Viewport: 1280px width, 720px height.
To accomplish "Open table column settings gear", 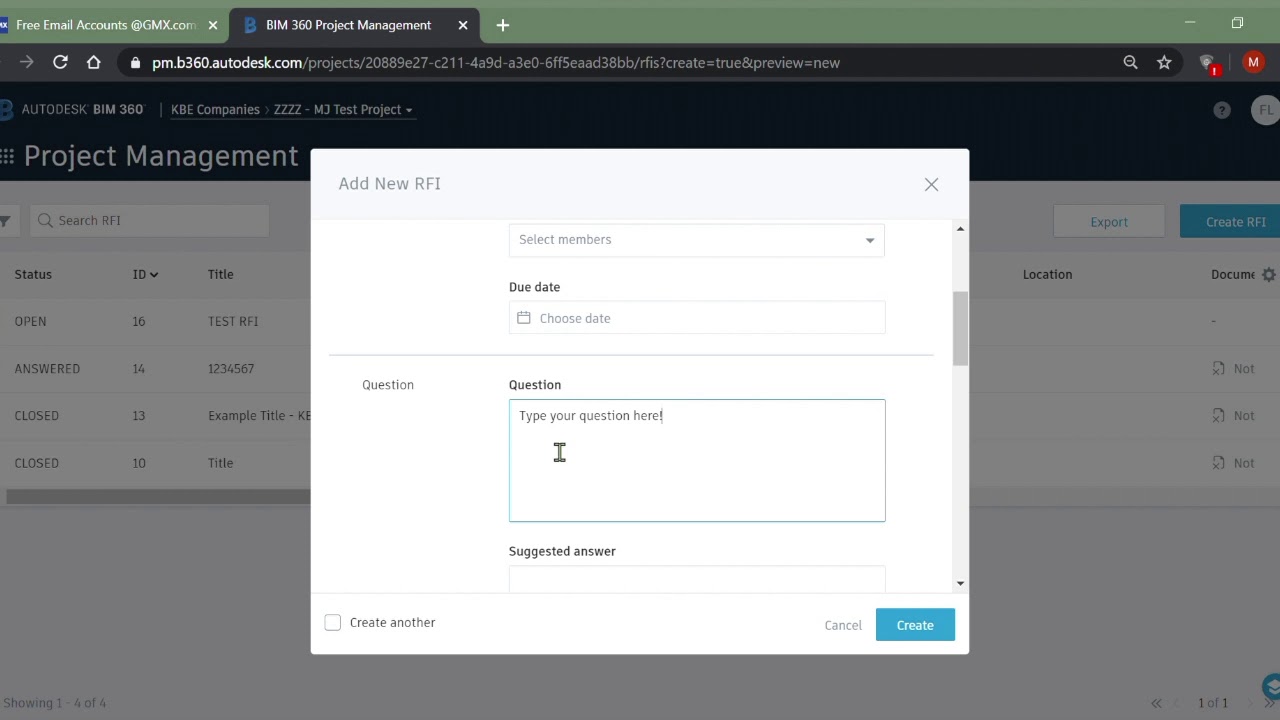I will (x=1268, y=274).
